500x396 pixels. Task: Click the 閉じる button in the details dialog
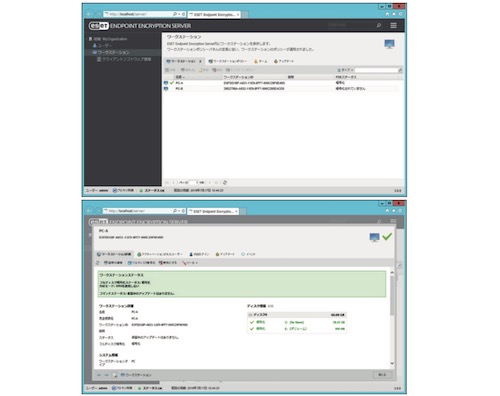382,375
